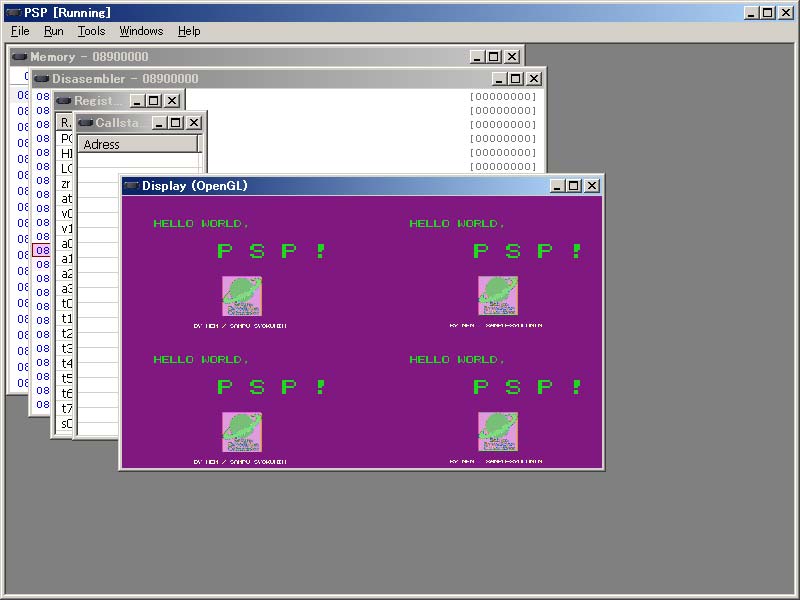Open the Help menu
Viewport: 800px width, 600px height.
click(189, 31)
